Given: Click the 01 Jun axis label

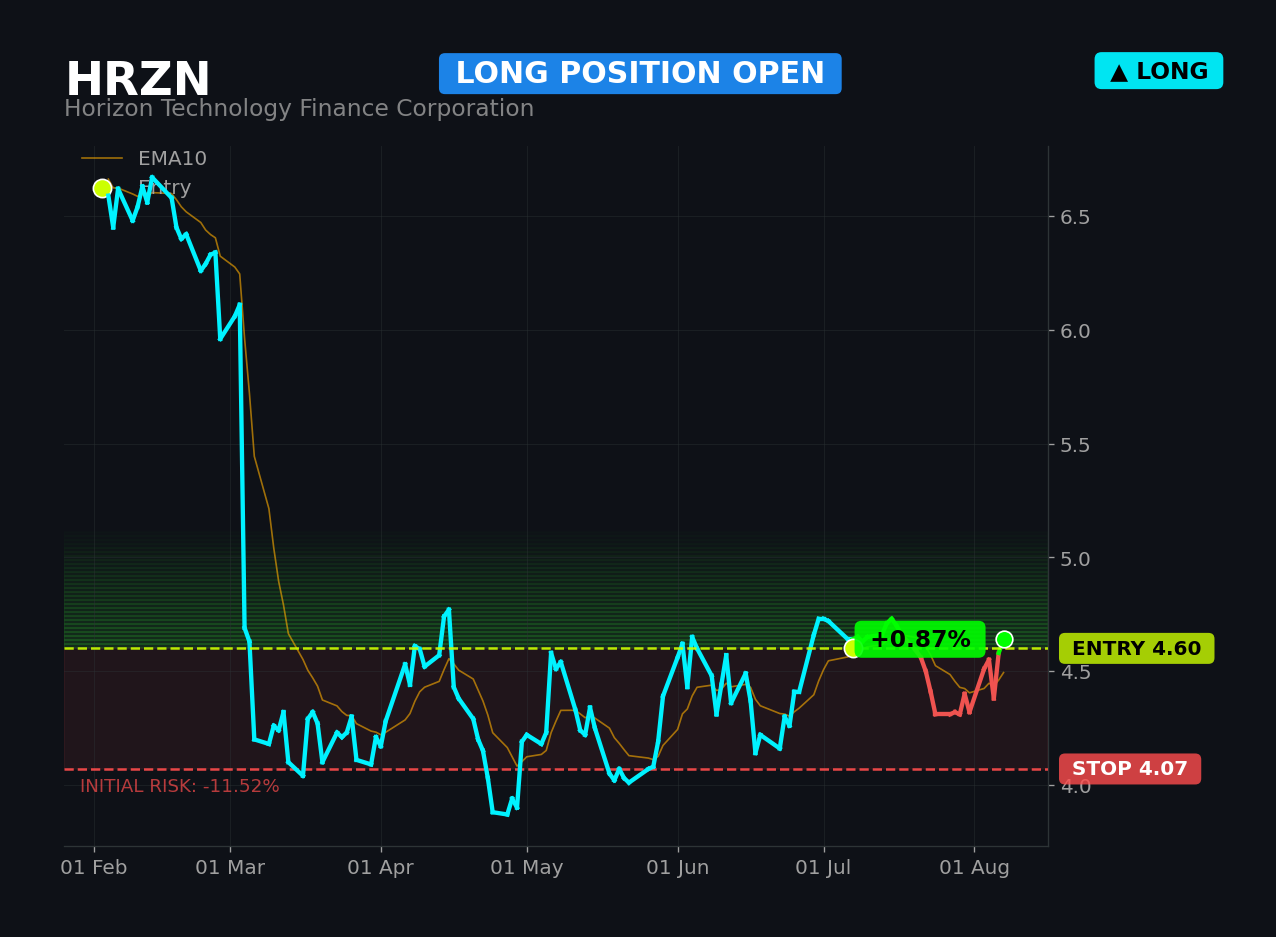Looking at the screenshot, I should coord(678,868).
